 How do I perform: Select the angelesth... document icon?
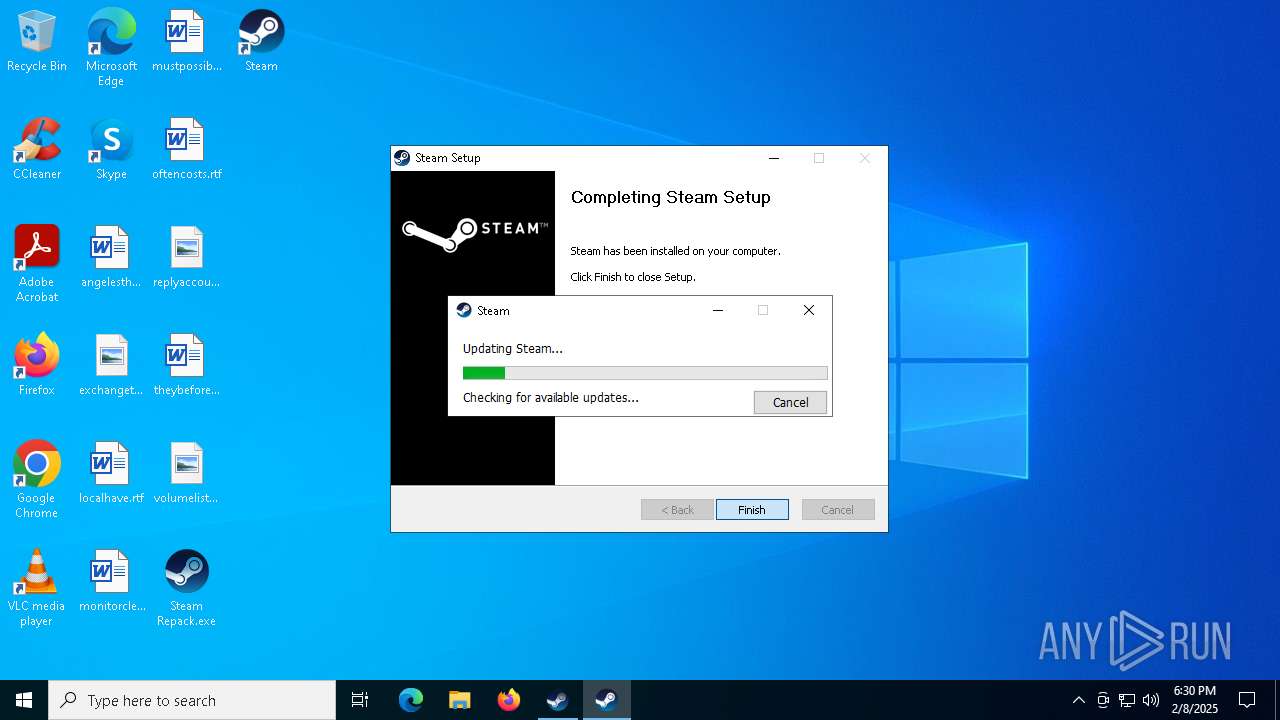coord(111,257)
